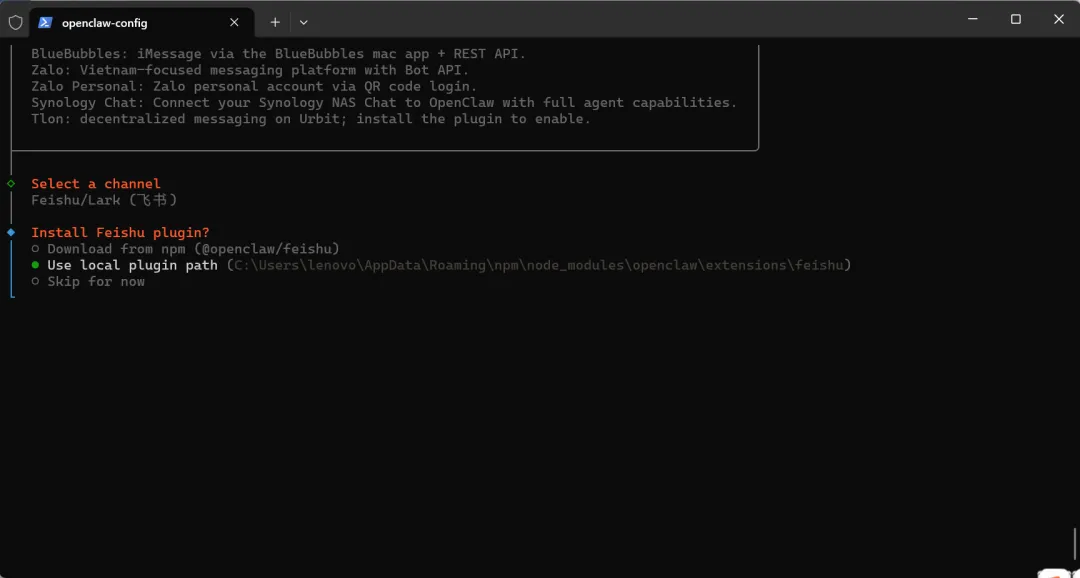The height and width of the screenshot is (578, 1080).
Task: Click blue diamond beside Install Feishu plugin
Action: tap(11, 232)
